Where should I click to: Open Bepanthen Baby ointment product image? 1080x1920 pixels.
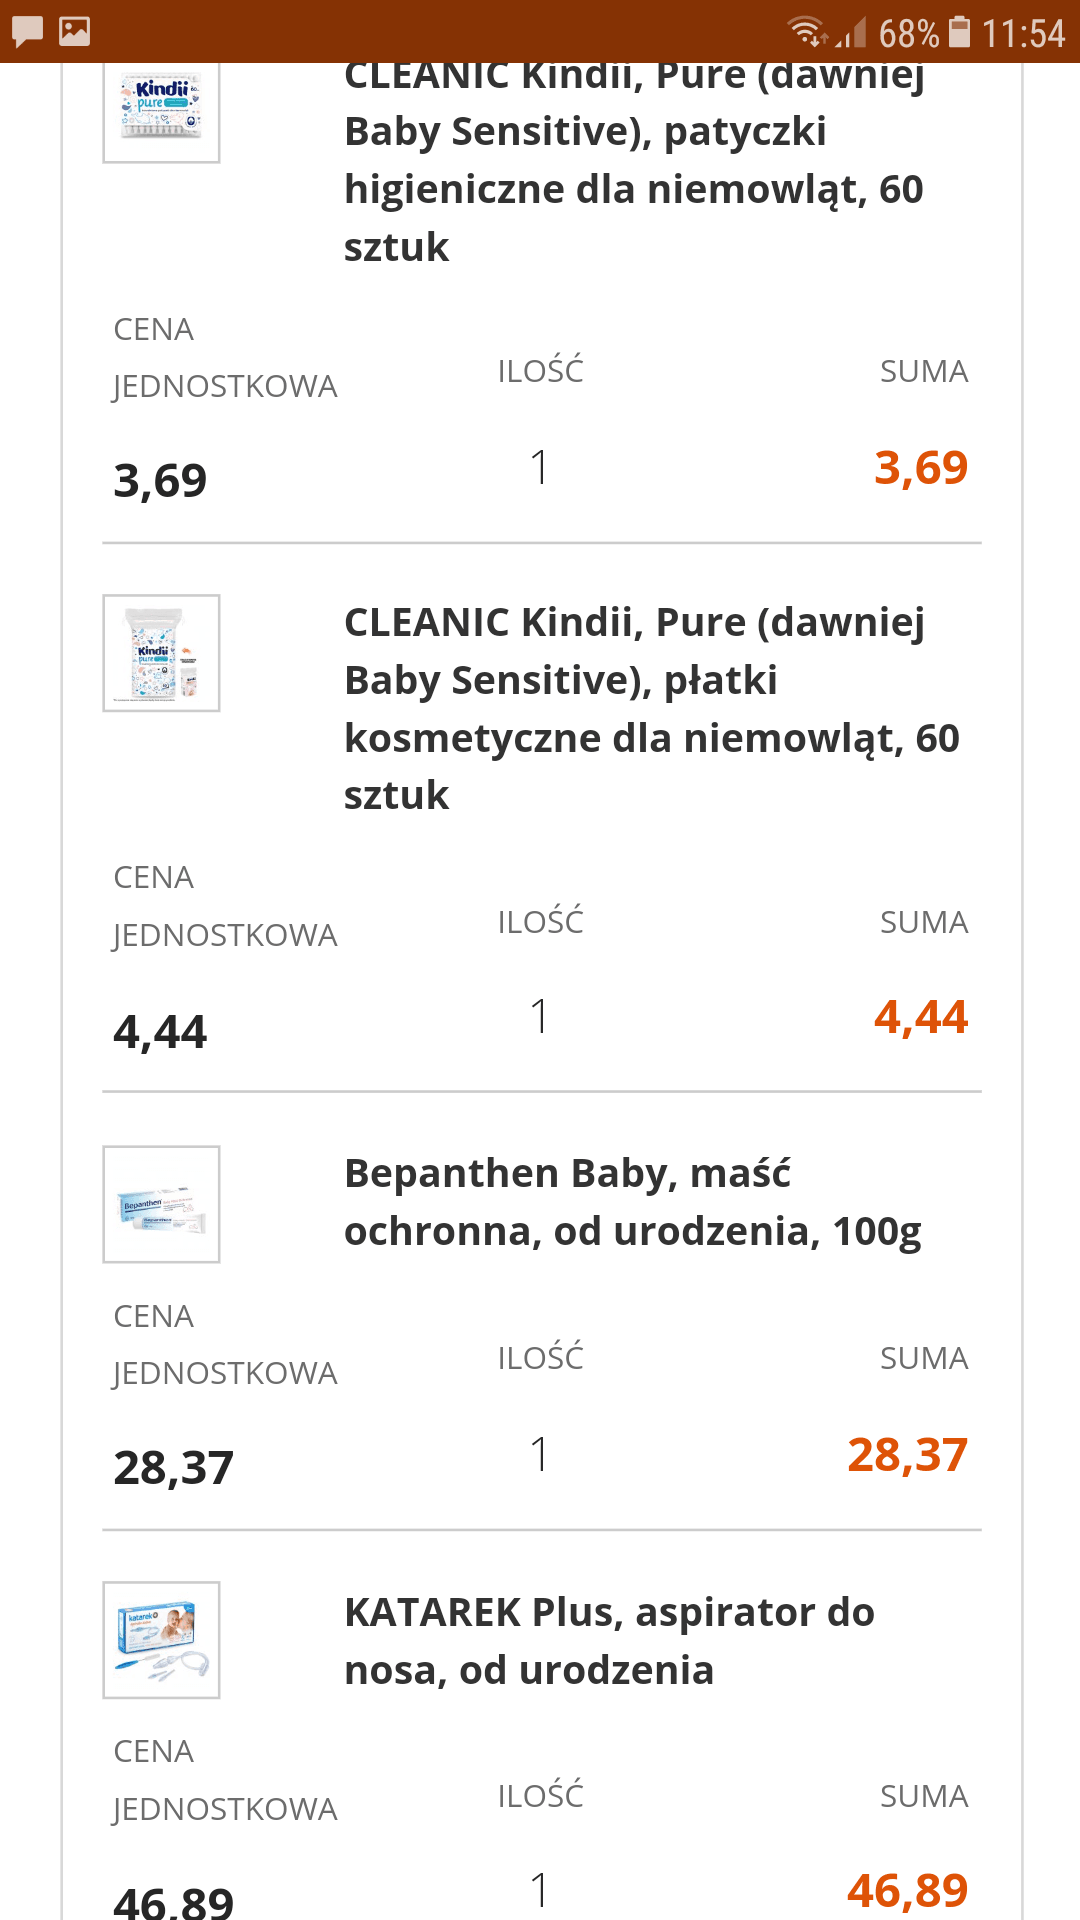click(x=161, y=1204)
